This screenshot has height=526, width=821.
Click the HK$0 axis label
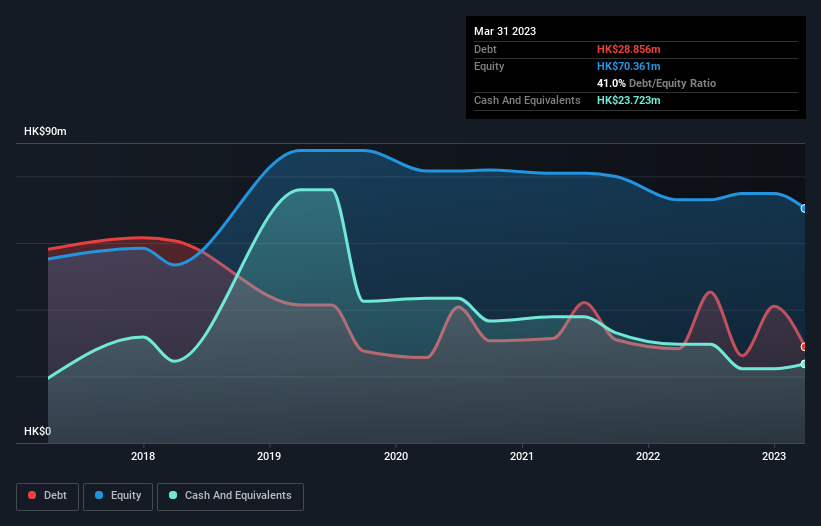coord(38,431)
